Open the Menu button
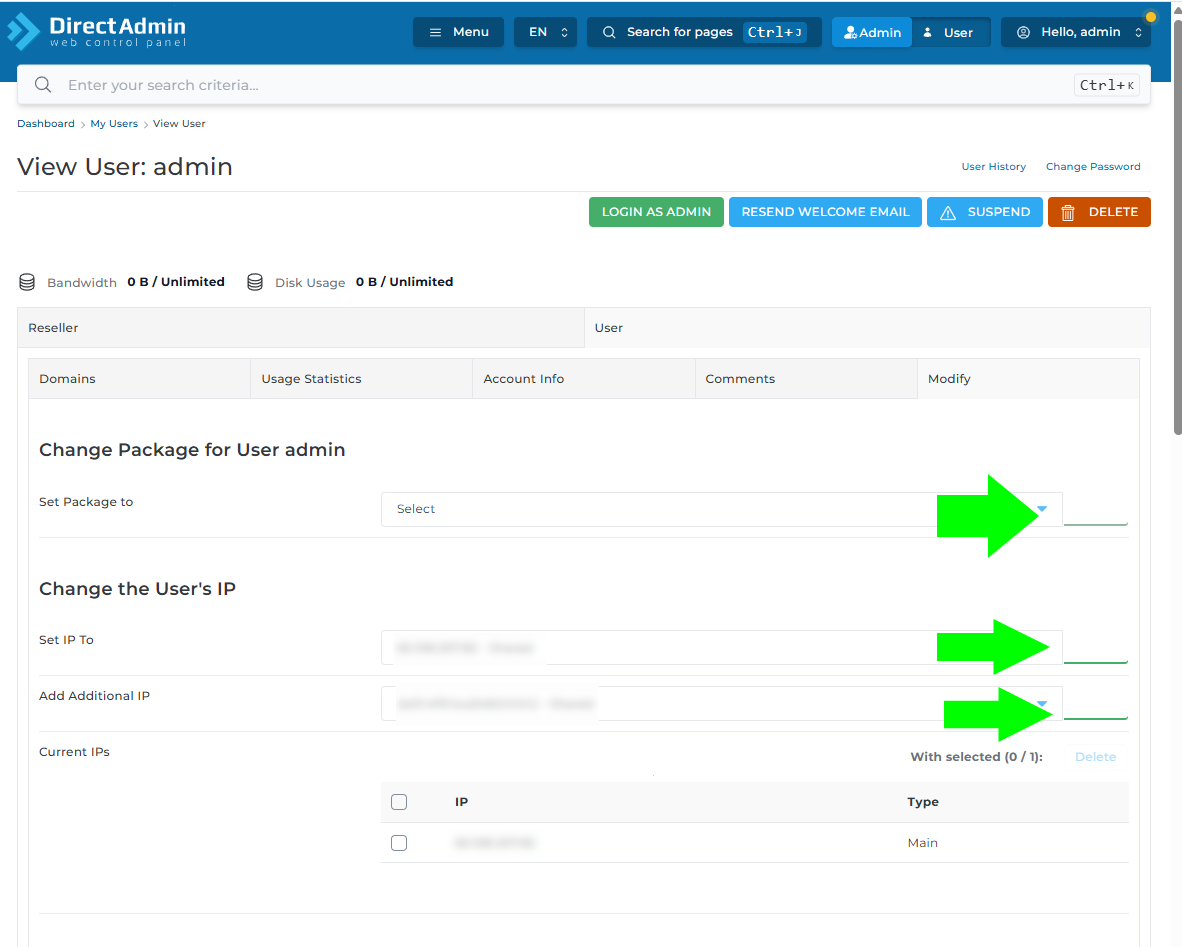This screenshot has width=1182, height=947. (458, 32)
